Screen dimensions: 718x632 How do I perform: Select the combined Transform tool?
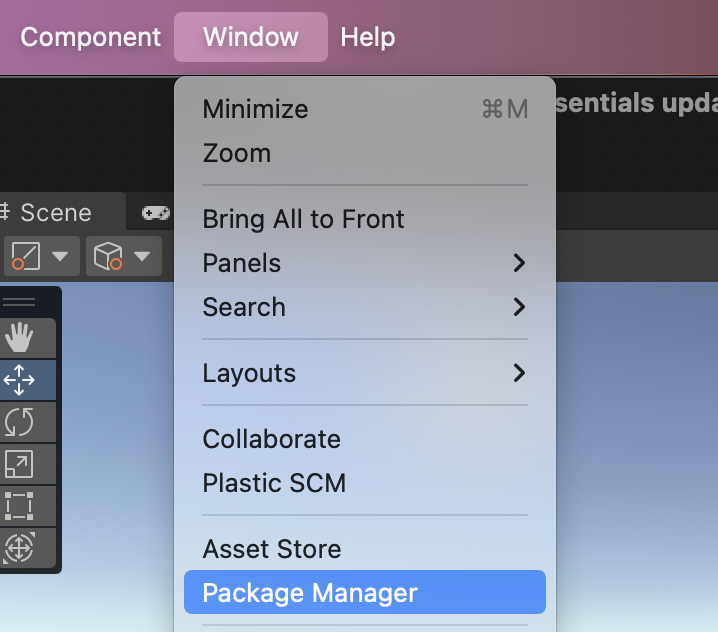(x=19, y=548)
